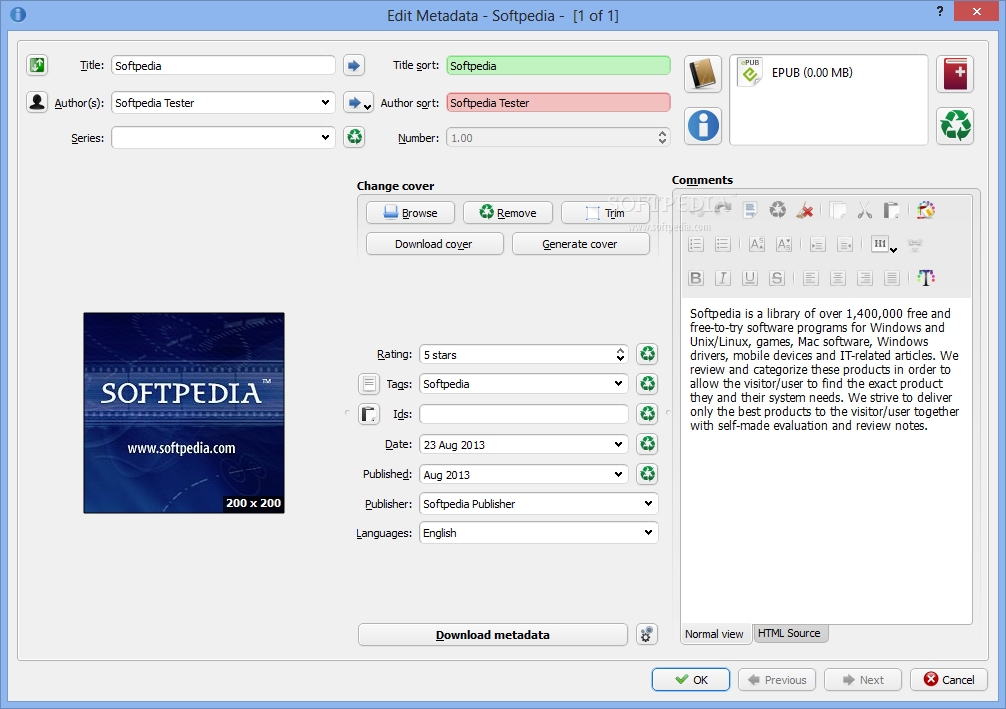Viewport: 1006px width, 709px height.
Task: Adjust the Rating stepper arrows
Action: click(620, 354)
